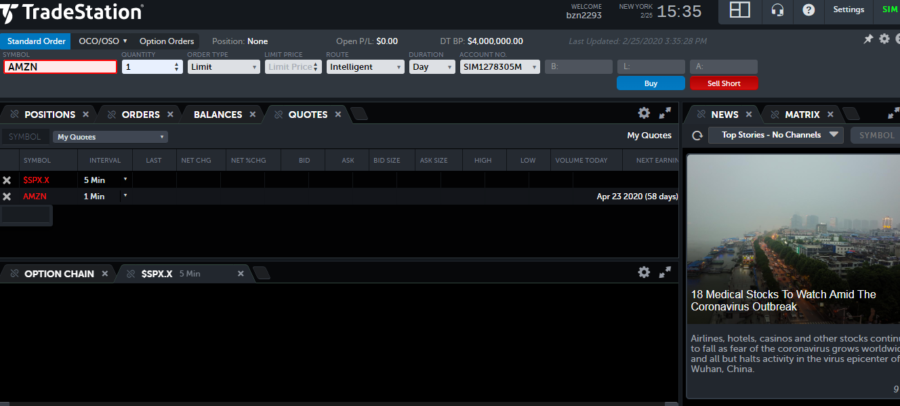Screen dimensions: 900x406
Task: Maximize the Quotes panel with the expand icon
Action: click(665, 113)
